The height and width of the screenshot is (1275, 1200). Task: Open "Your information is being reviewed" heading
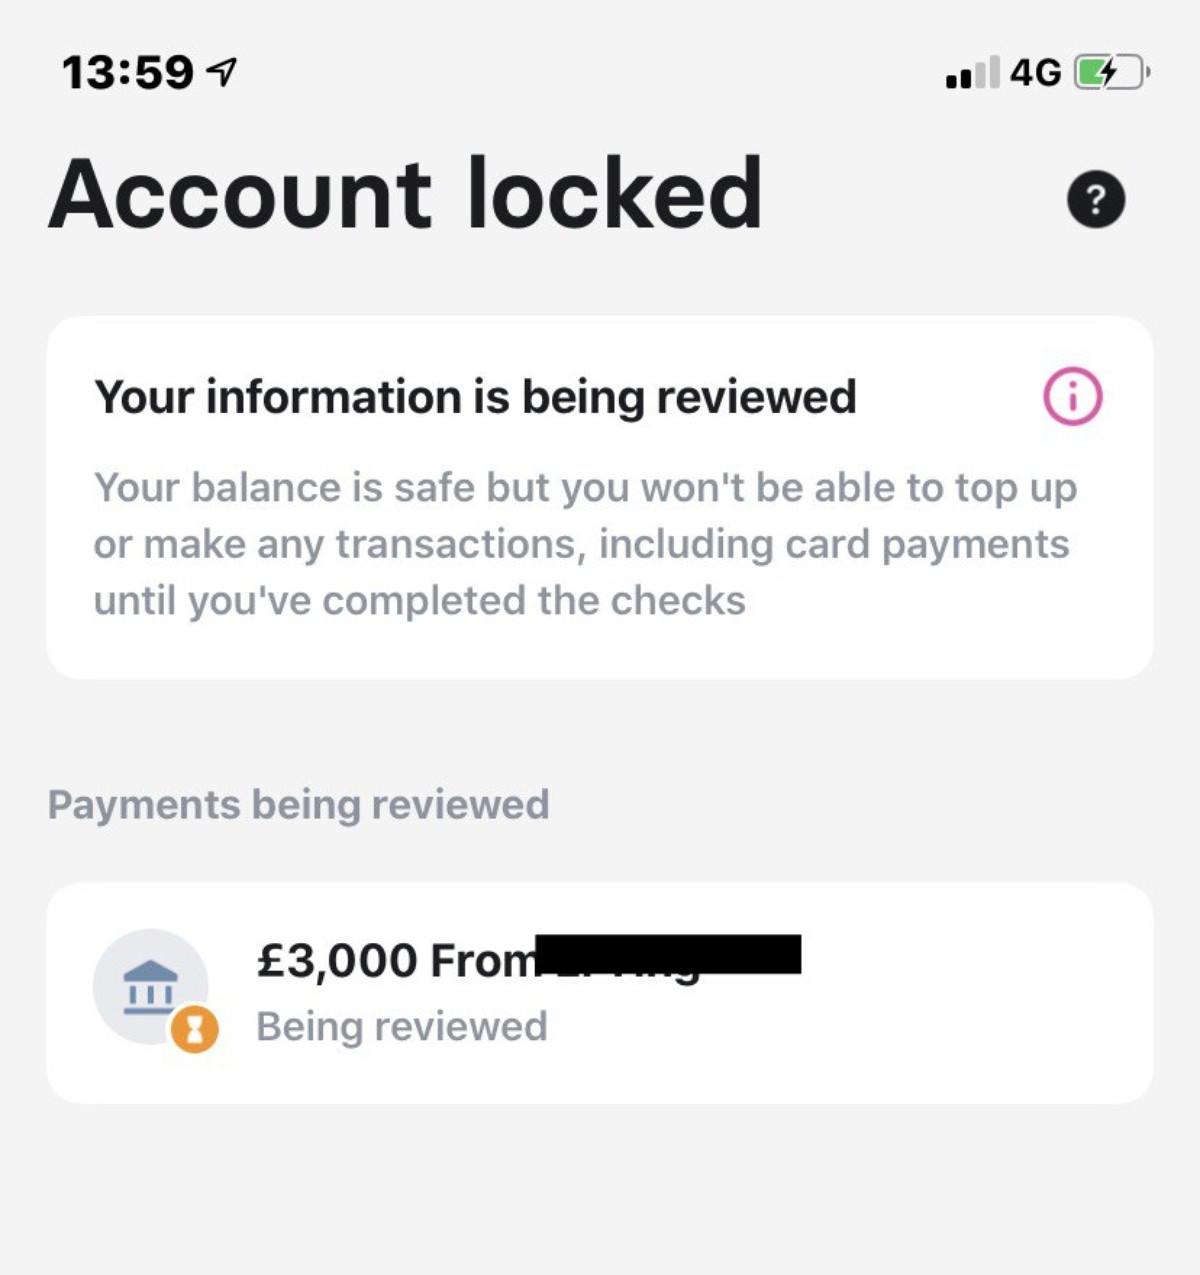click(x=475, y=397)
